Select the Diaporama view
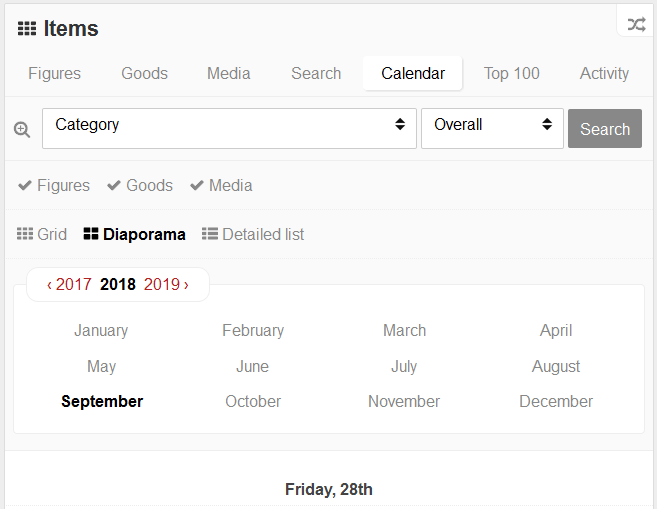The image size is (657, 509). 134,234
